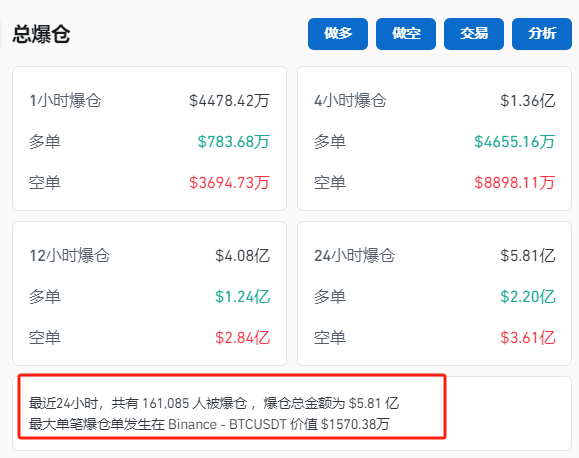Click the Binance - BTCUSDT $1570.38万 line
This screenshot has height=458, width=579.
tap(209, 424)
